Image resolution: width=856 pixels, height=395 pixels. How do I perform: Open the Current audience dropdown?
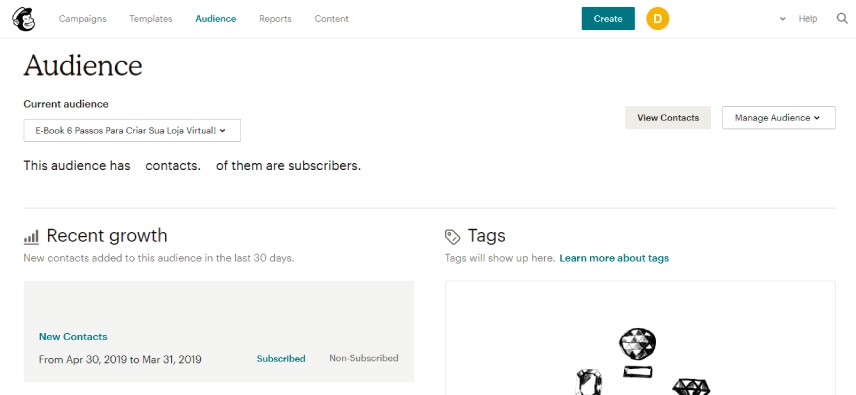click(132, 130)
